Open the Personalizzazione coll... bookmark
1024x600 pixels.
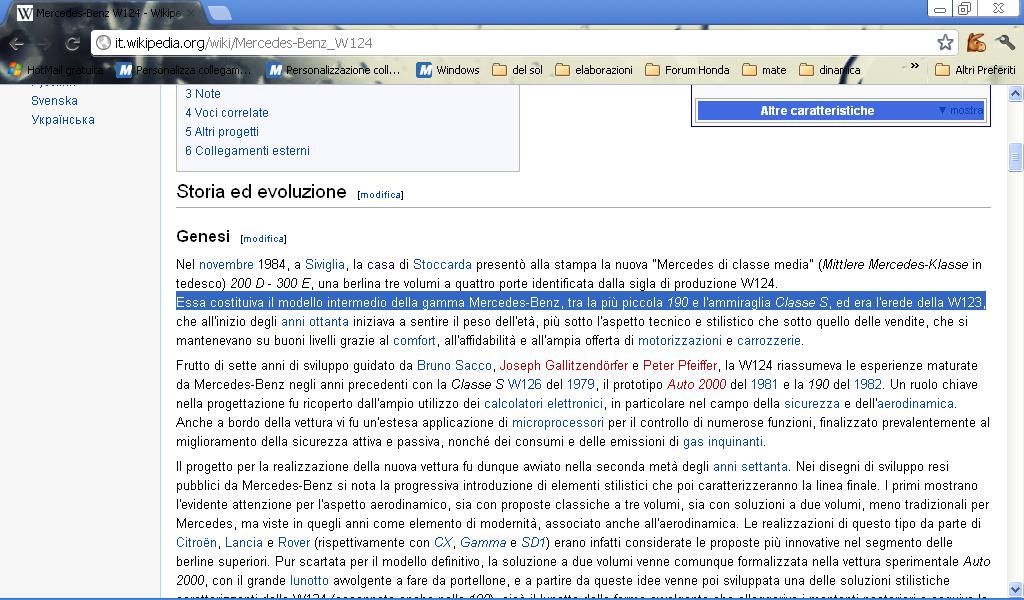(334, 70)
